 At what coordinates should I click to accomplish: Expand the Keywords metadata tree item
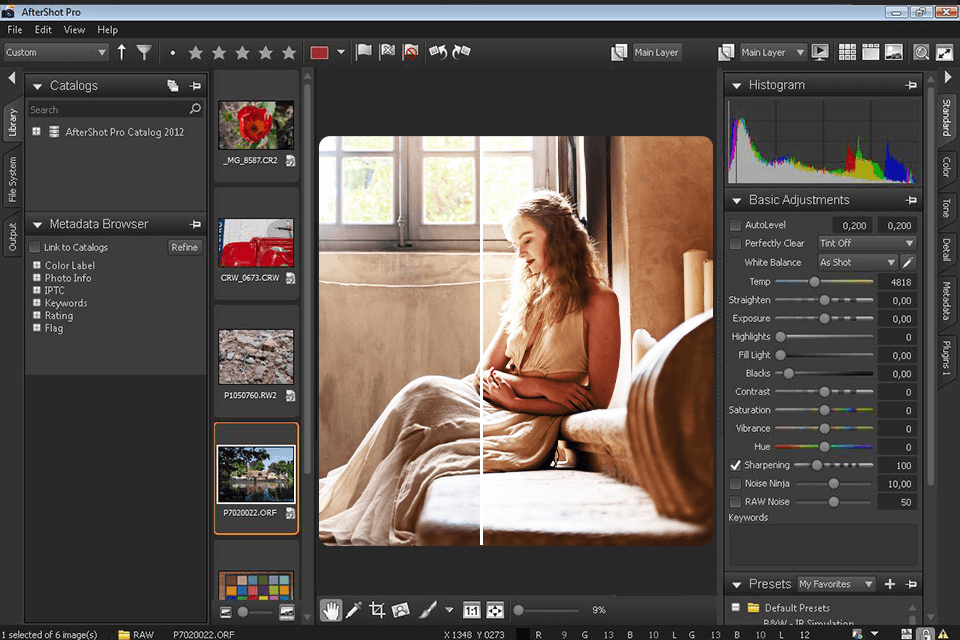tap(36, 303)
